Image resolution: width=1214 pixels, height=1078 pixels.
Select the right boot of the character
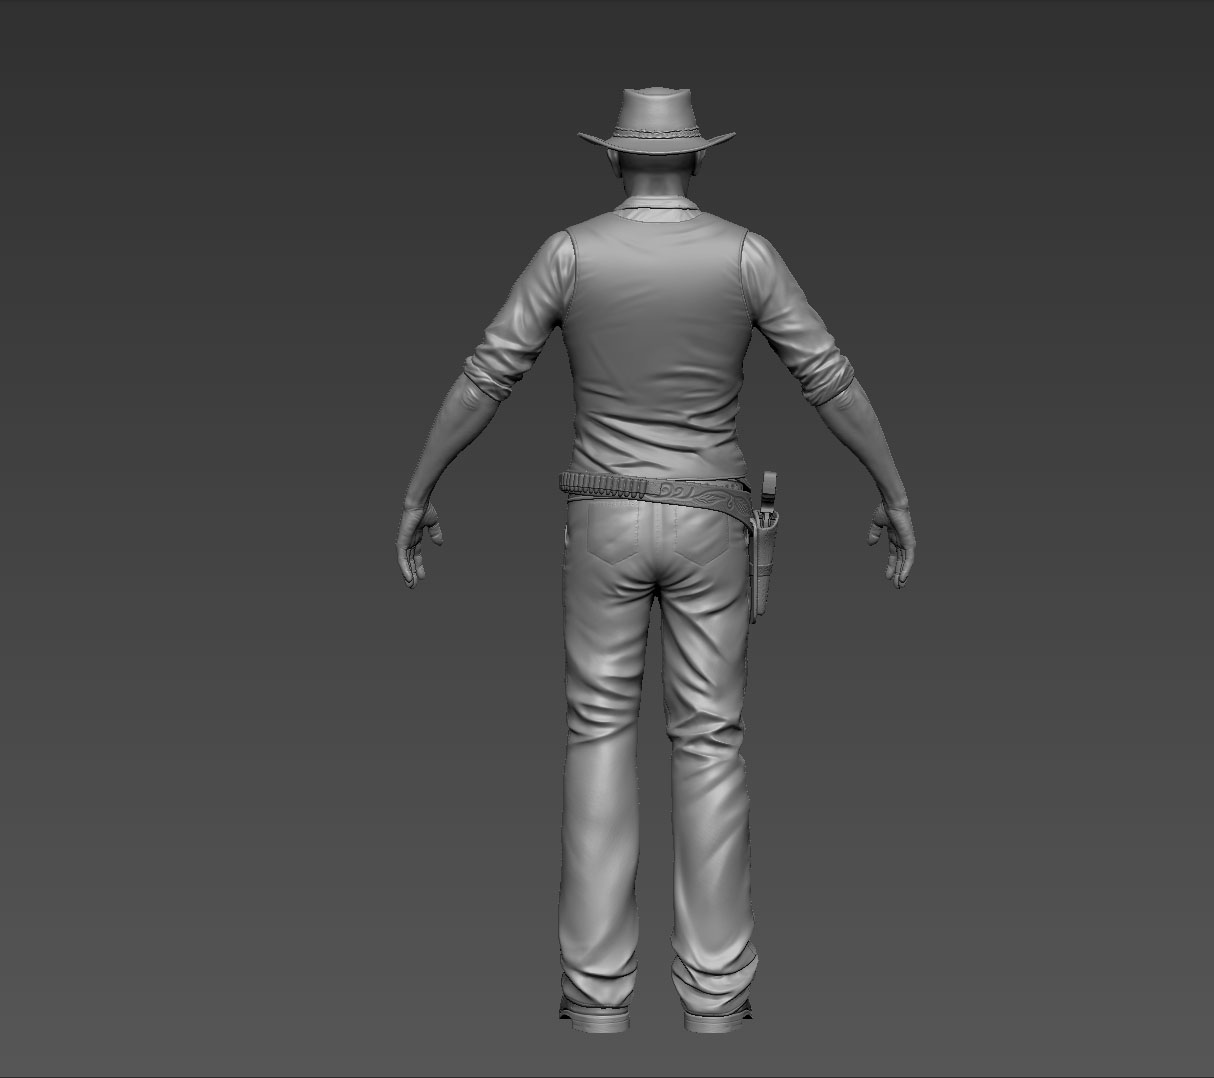(716, 1013)
